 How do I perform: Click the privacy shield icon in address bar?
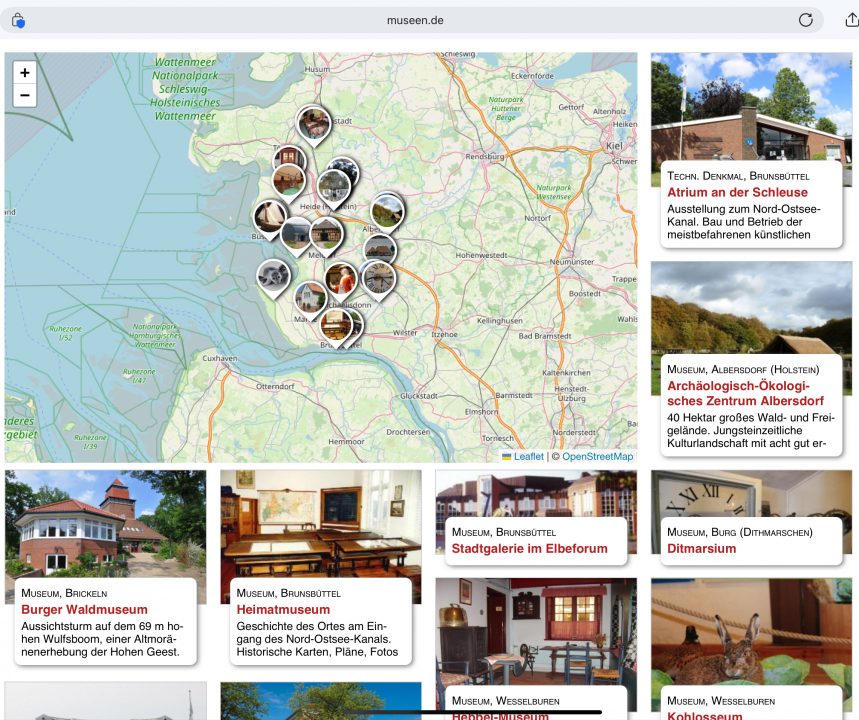click(18, 20)
